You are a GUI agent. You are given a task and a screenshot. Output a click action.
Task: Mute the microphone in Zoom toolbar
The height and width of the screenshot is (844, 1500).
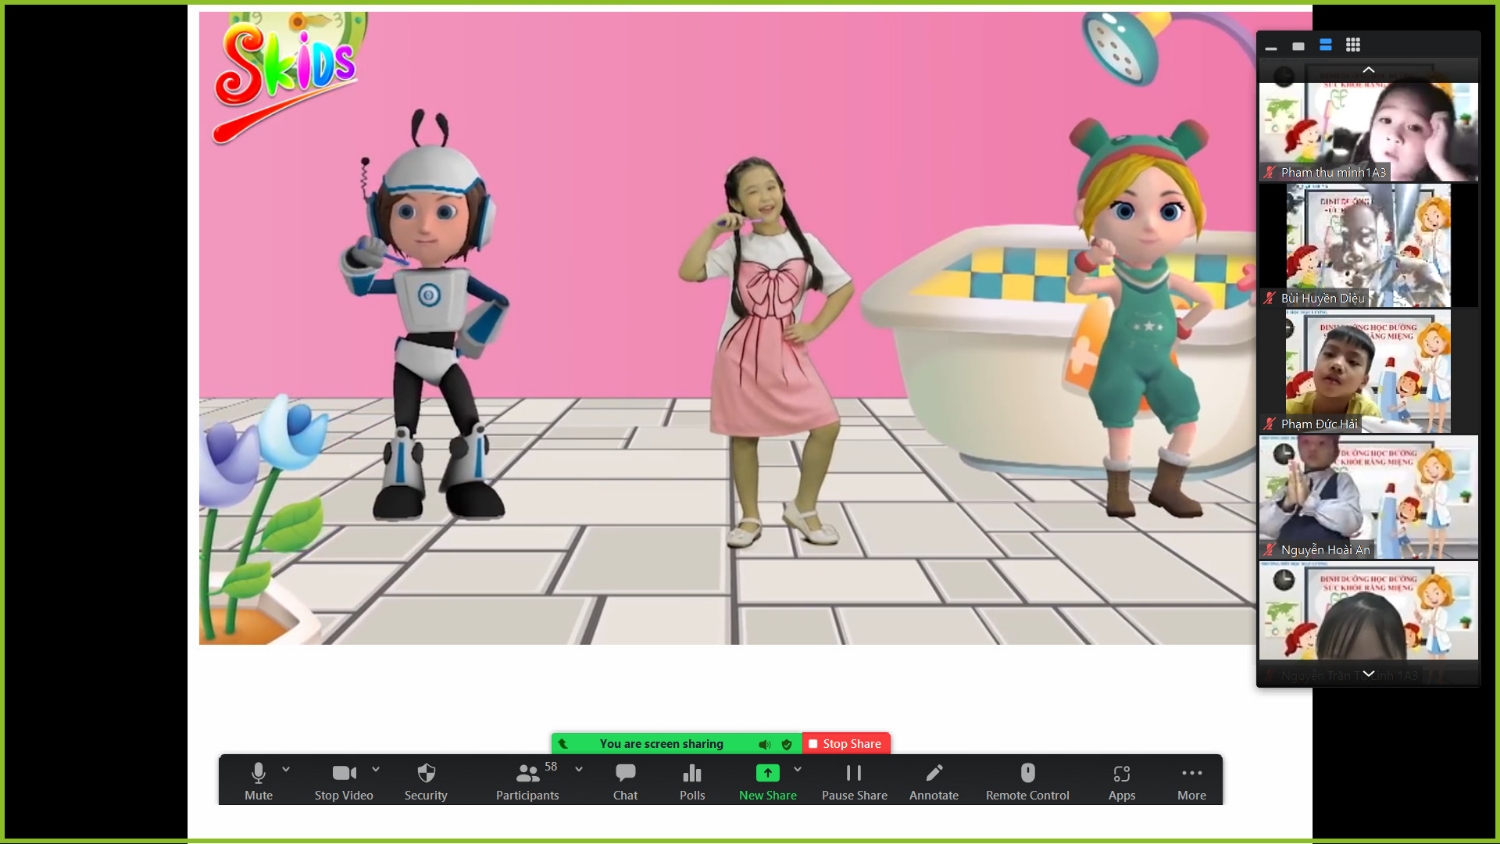(258, 781)
